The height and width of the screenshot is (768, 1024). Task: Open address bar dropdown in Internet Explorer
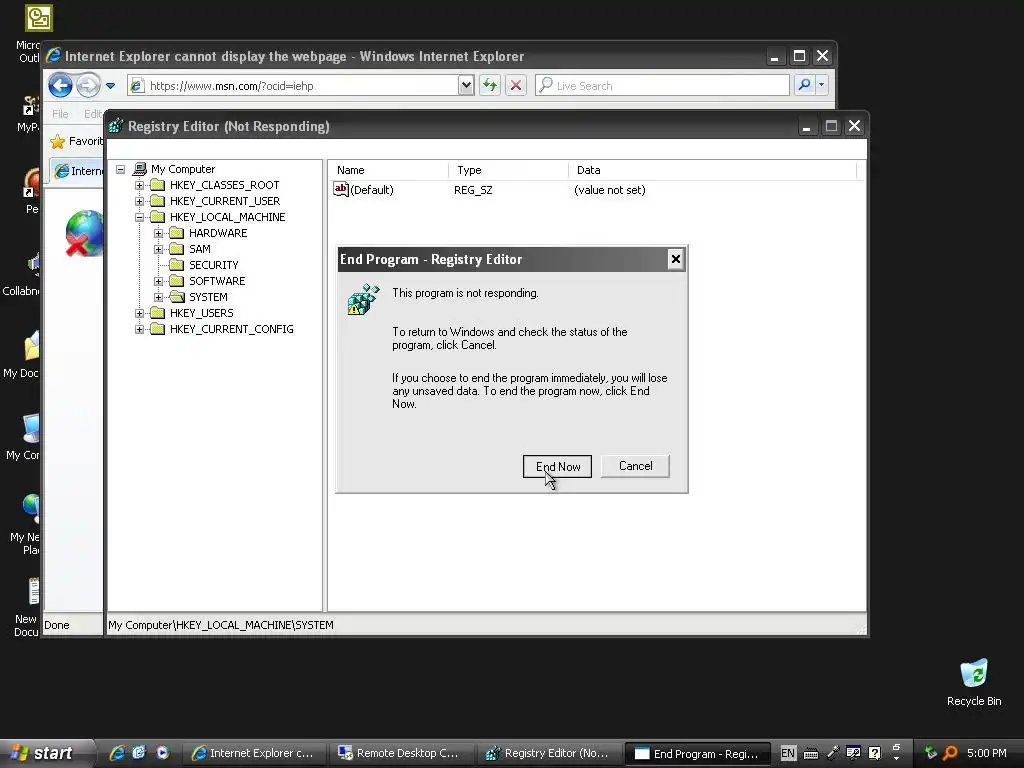tap(466, 86)
